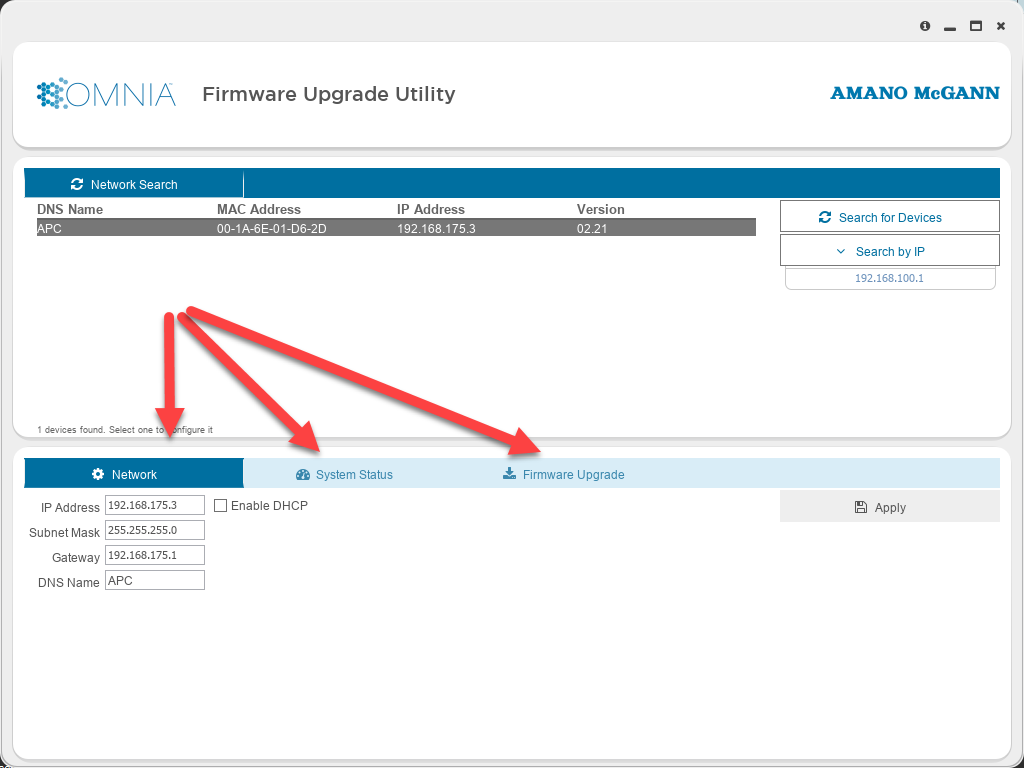This screenshot has height=768, width=1024.
Task: Click the Firmware Upgrade Utility title
Action: tap(328, 94)
